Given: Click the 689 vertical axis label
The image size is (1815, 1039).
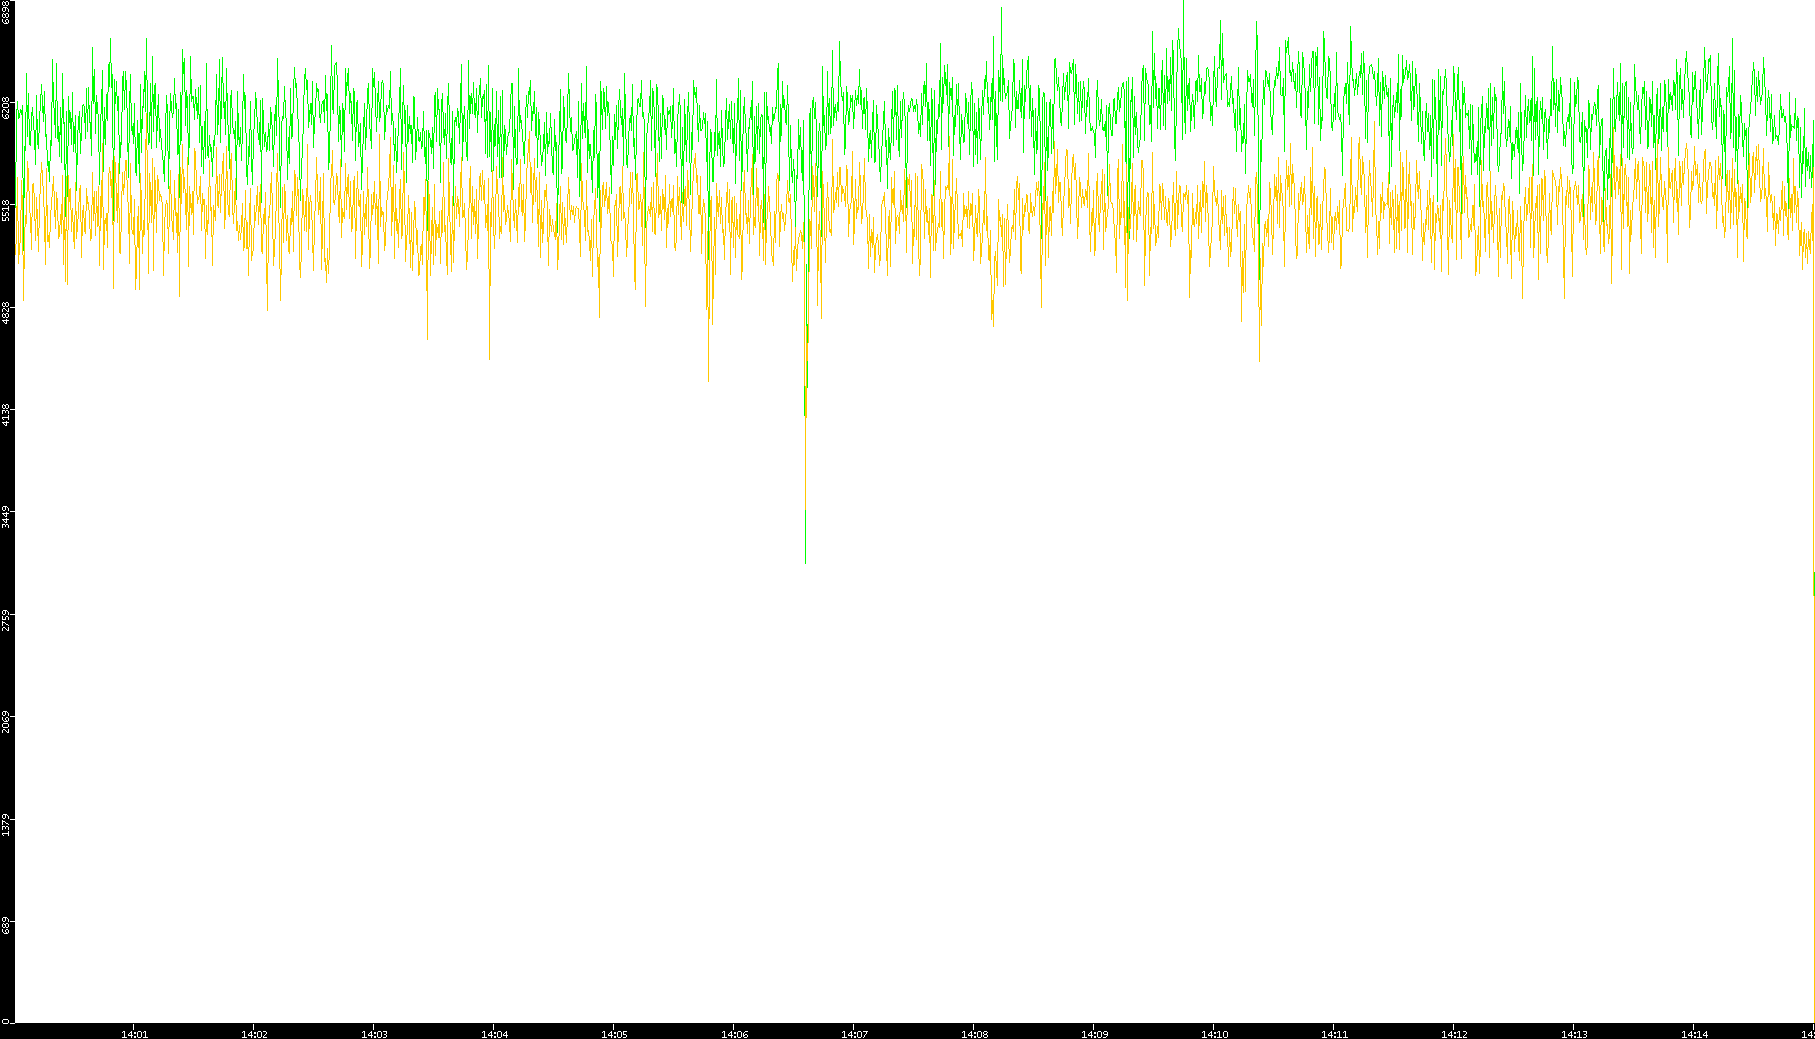Looking at the screenshot, I should (6, 926).
